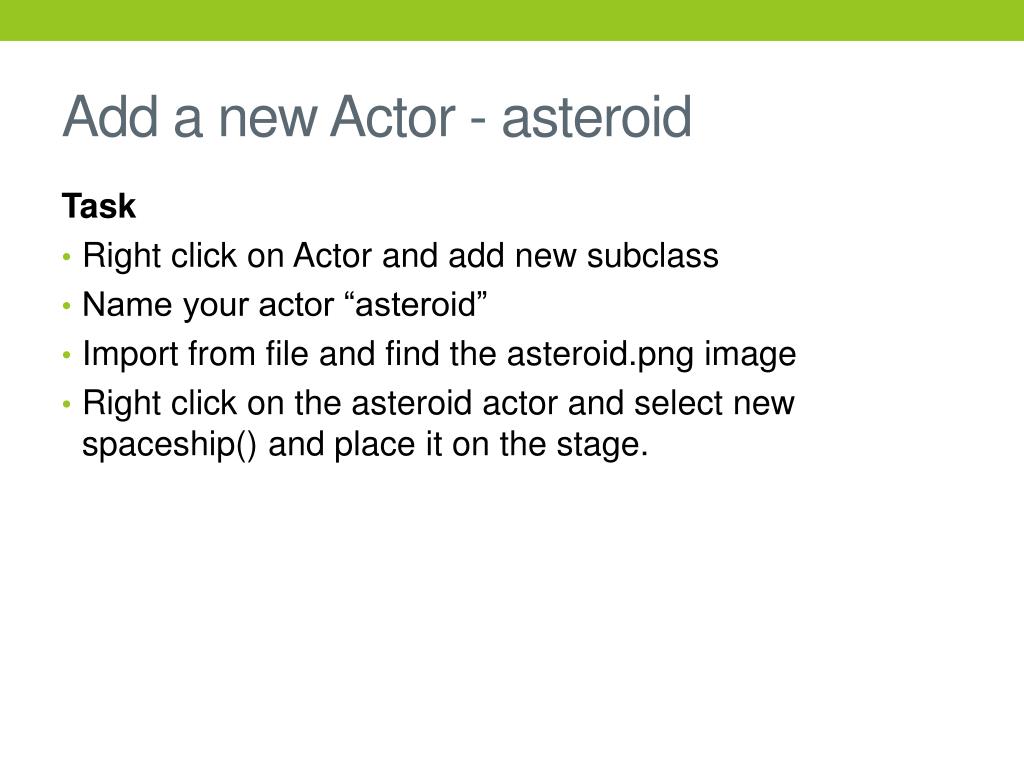Click the slide title 'Add a new Actor - asteroid'

[x=377, y=117]
